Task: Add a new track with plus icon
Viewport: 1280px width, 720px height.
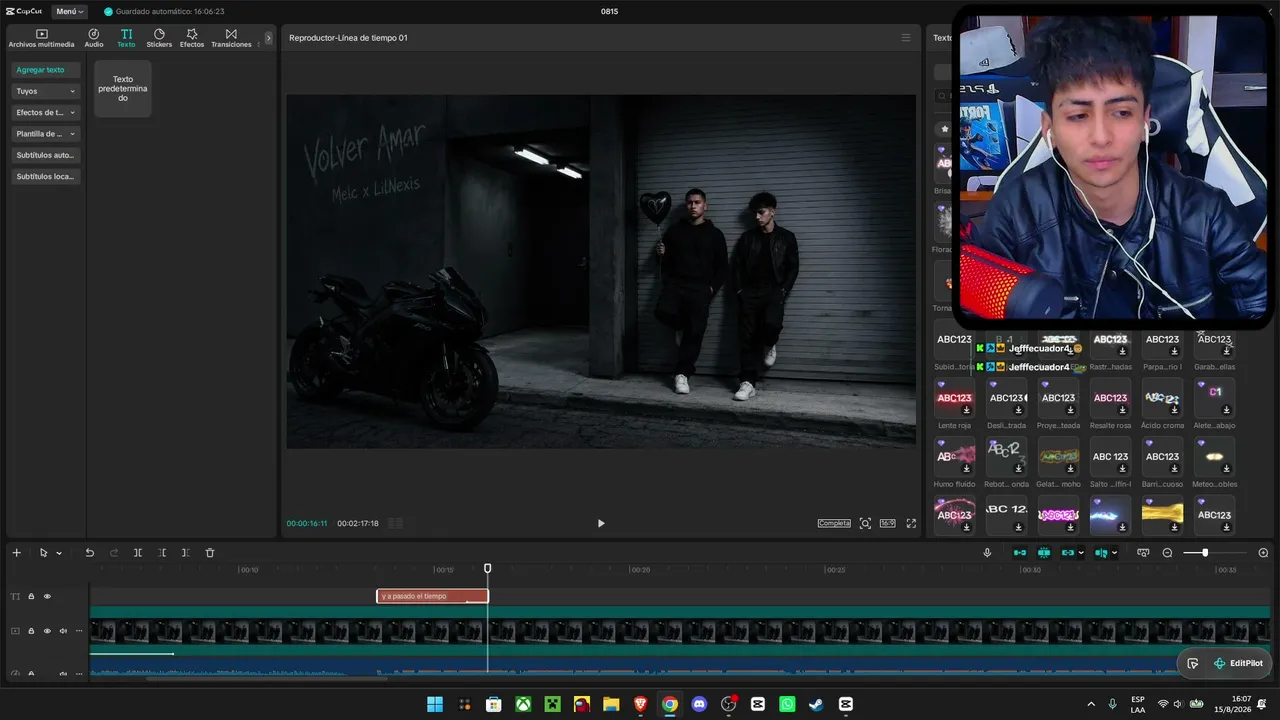Action: point(16,553)
